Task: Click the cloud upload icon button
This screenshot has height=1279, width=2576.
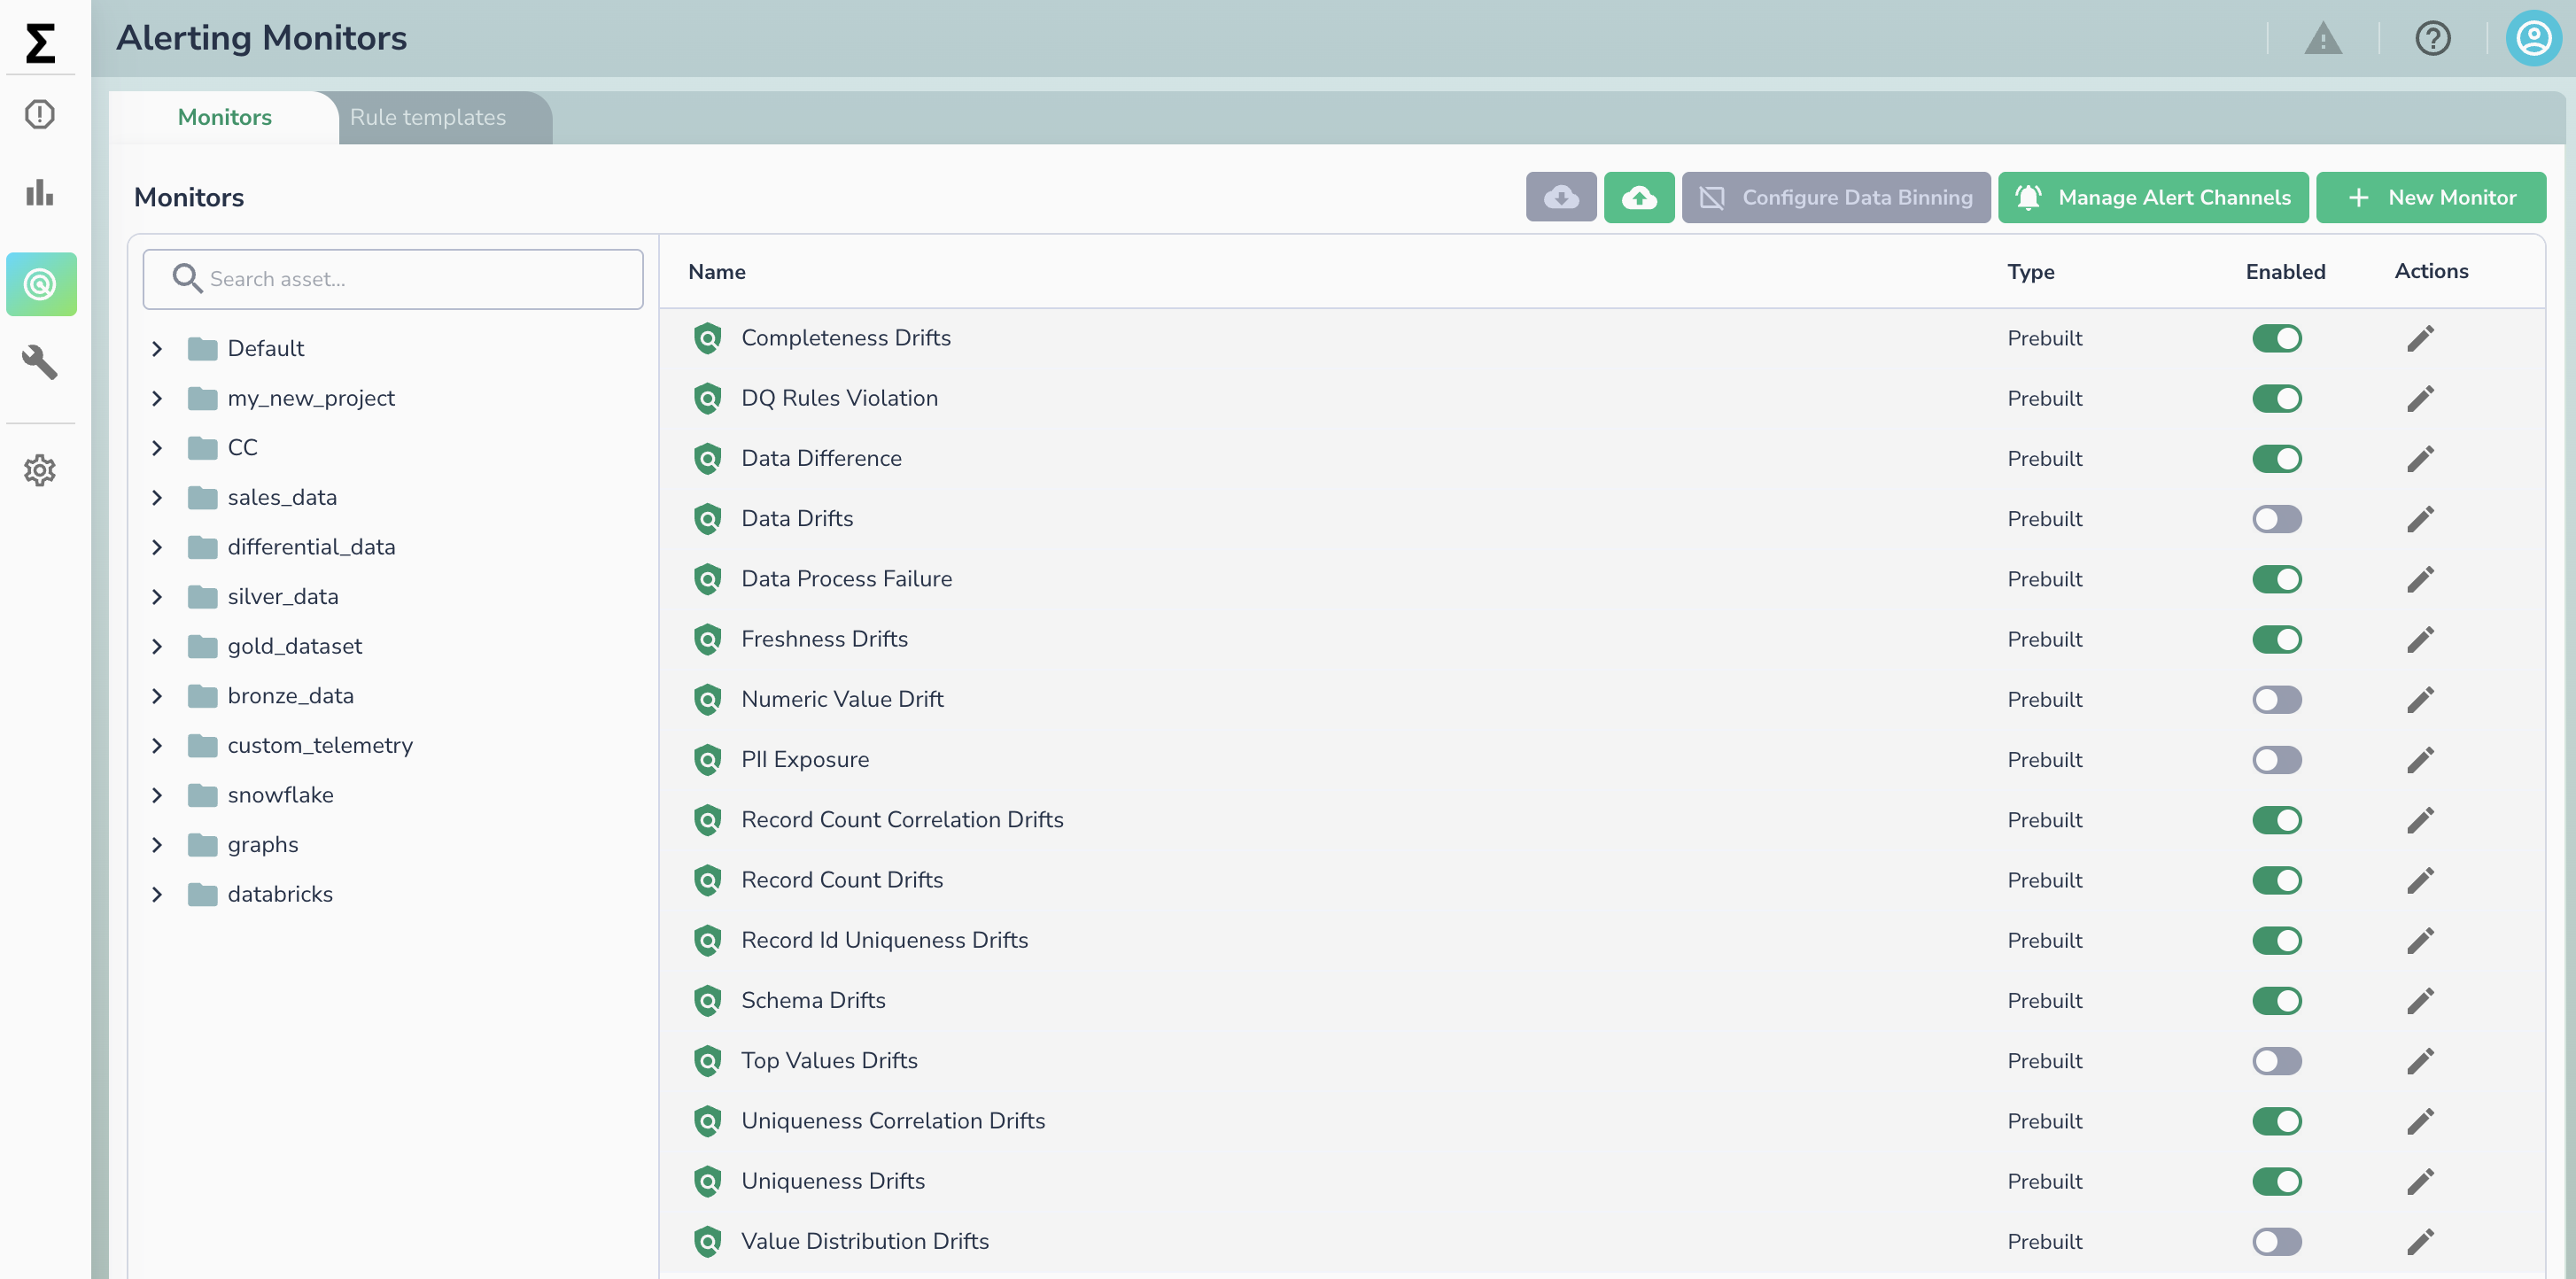Action: point(1638,197)
